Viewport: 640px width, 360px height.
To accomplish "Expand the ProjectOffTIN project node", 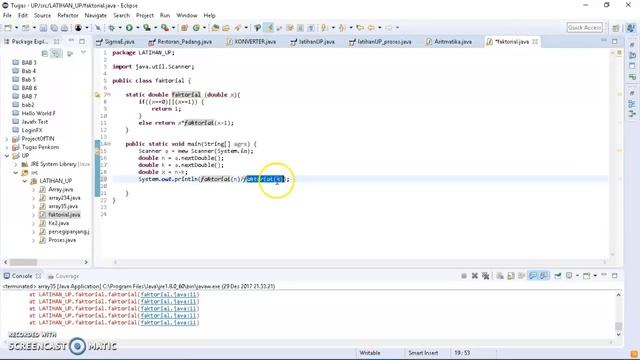I will pos(7,139).
